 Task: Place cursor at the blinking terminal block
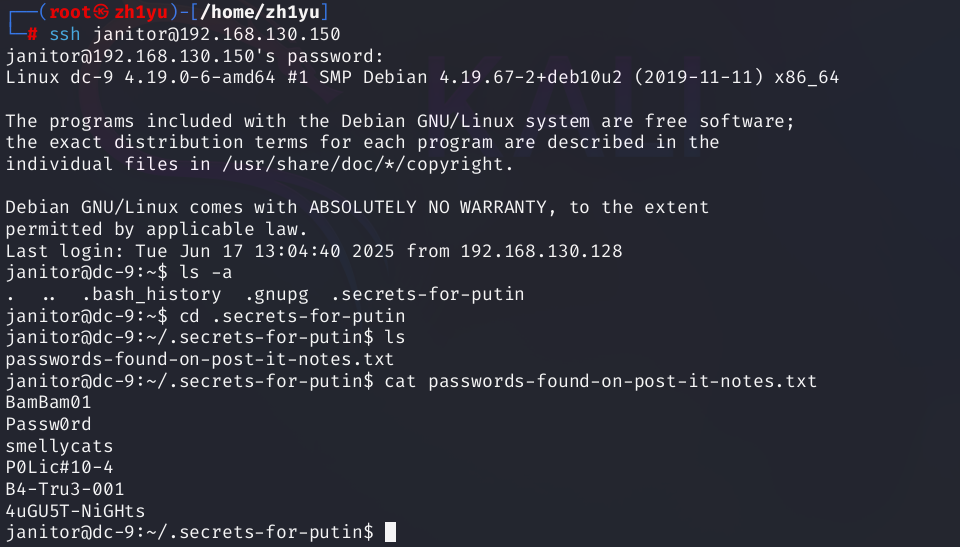point(390,532)
